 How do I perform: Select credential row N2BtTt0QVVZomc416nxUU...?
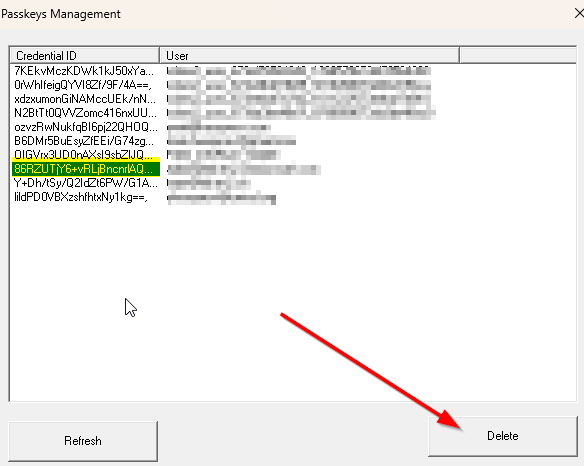click(85, 113)
